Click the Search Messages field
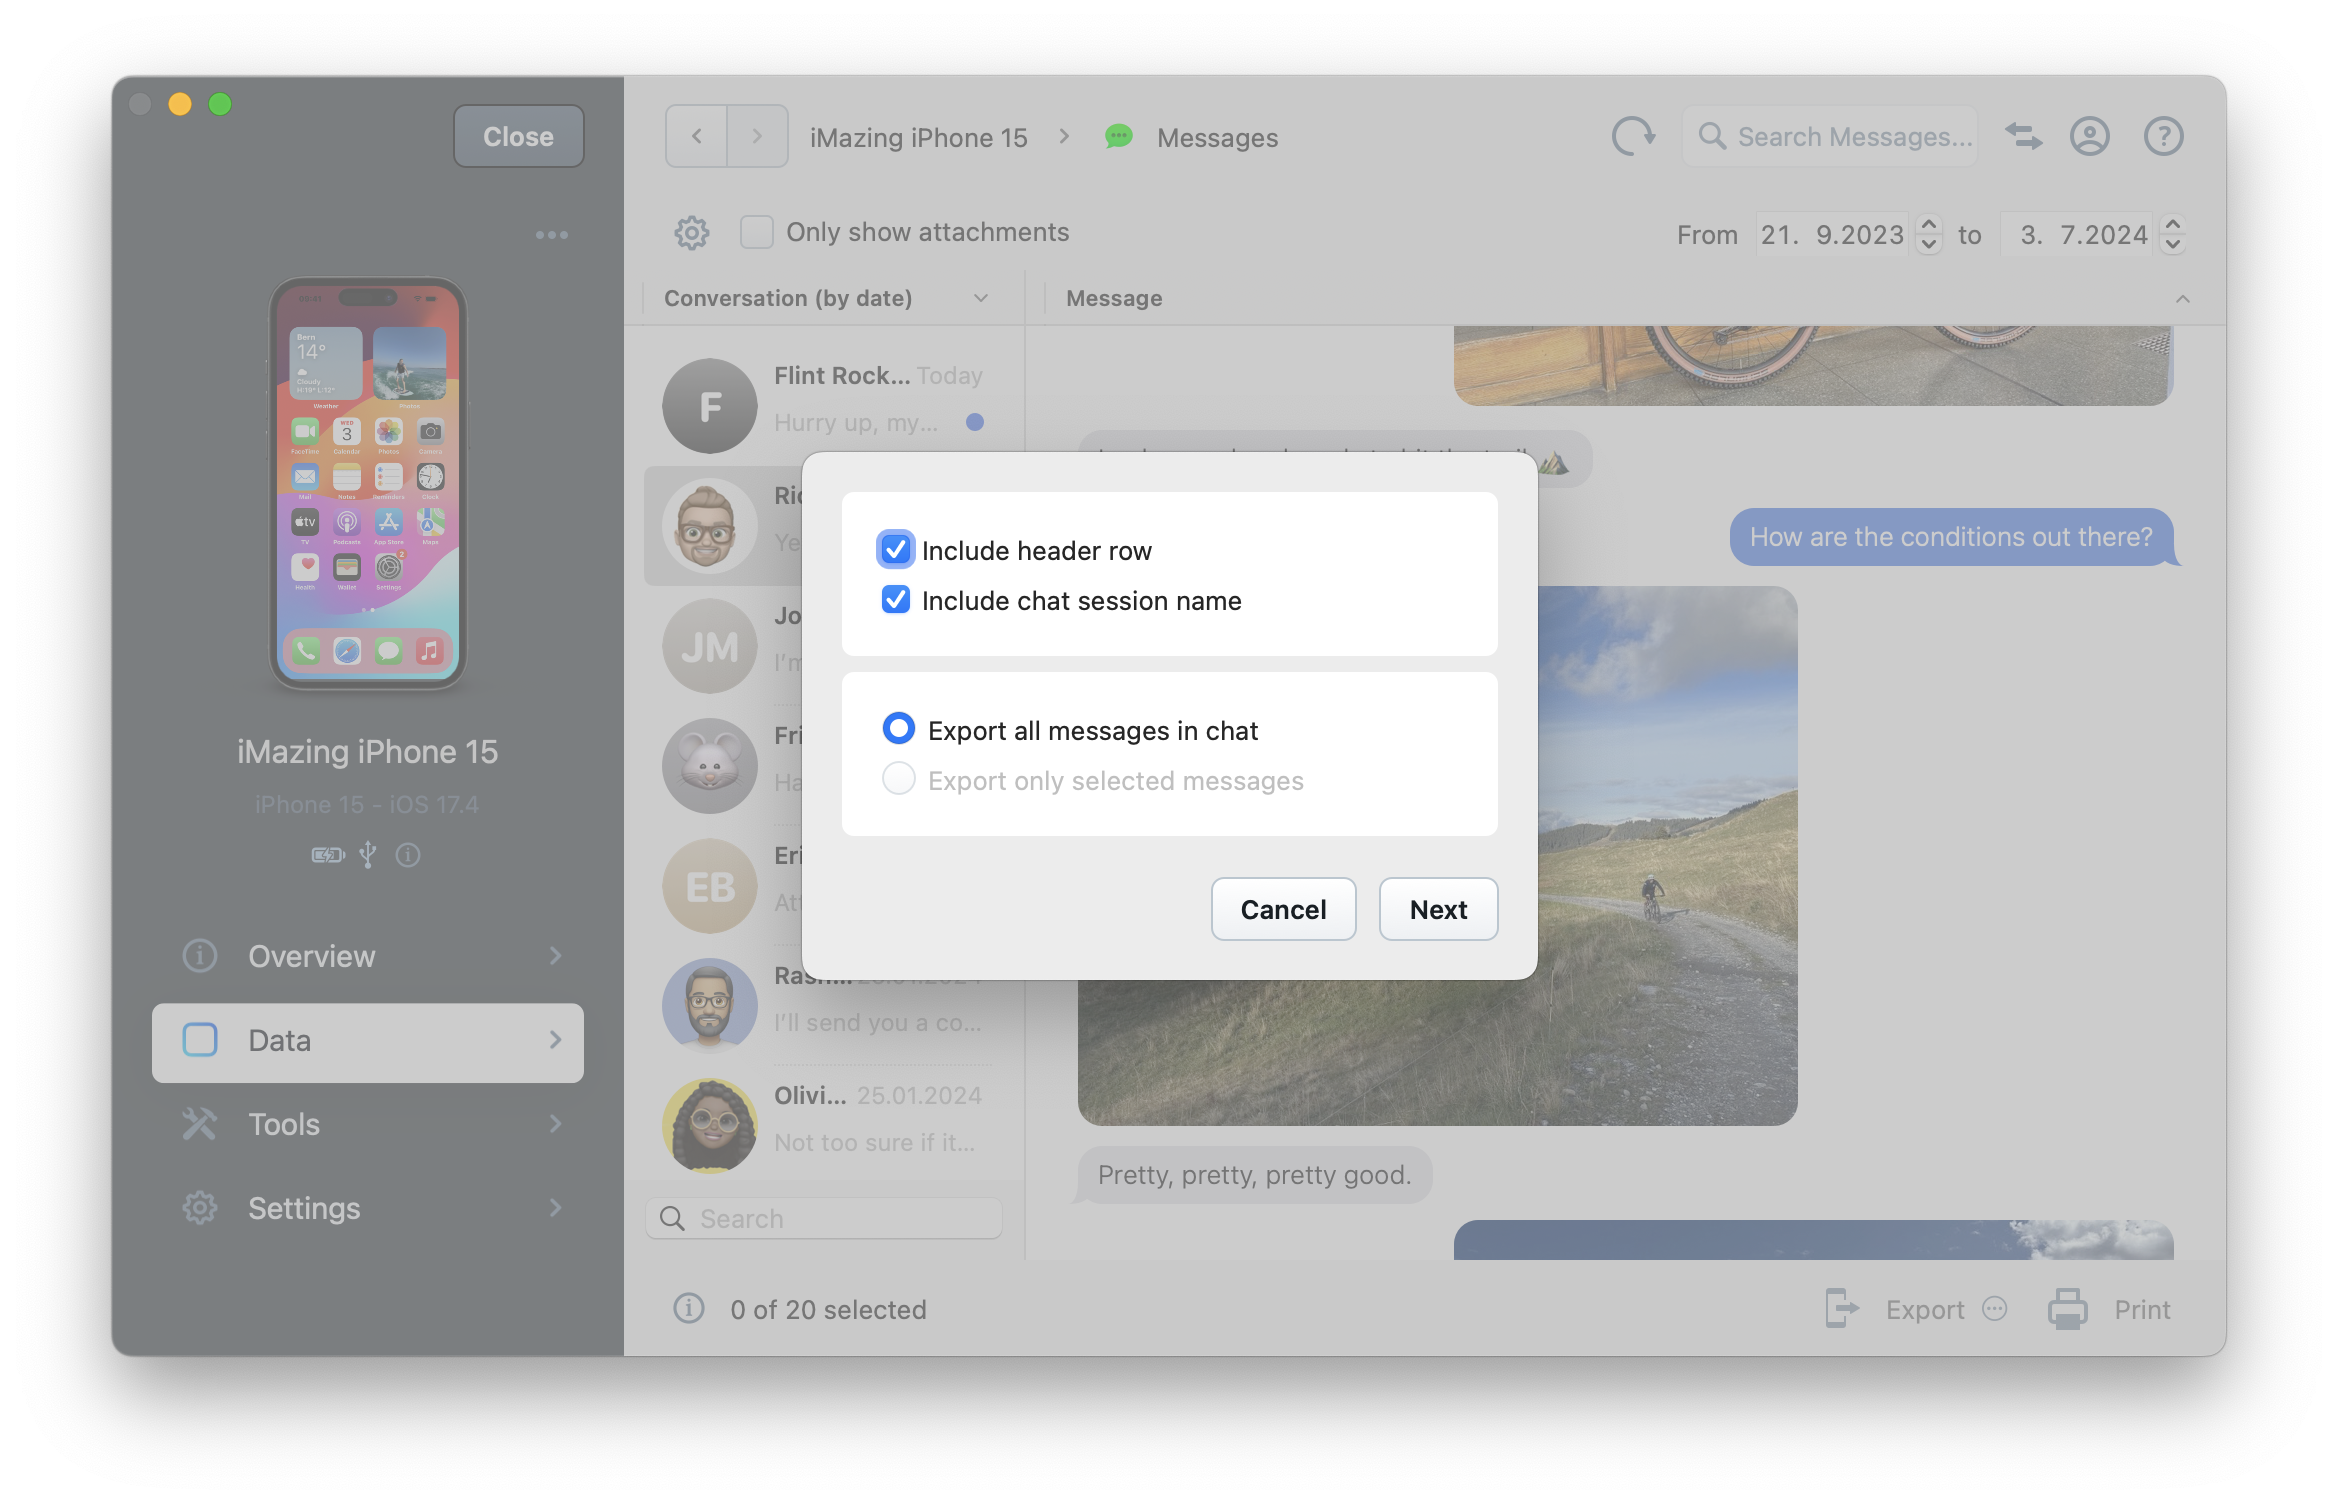This screenshot has height=1504, width=2338. coord(1829,136)
